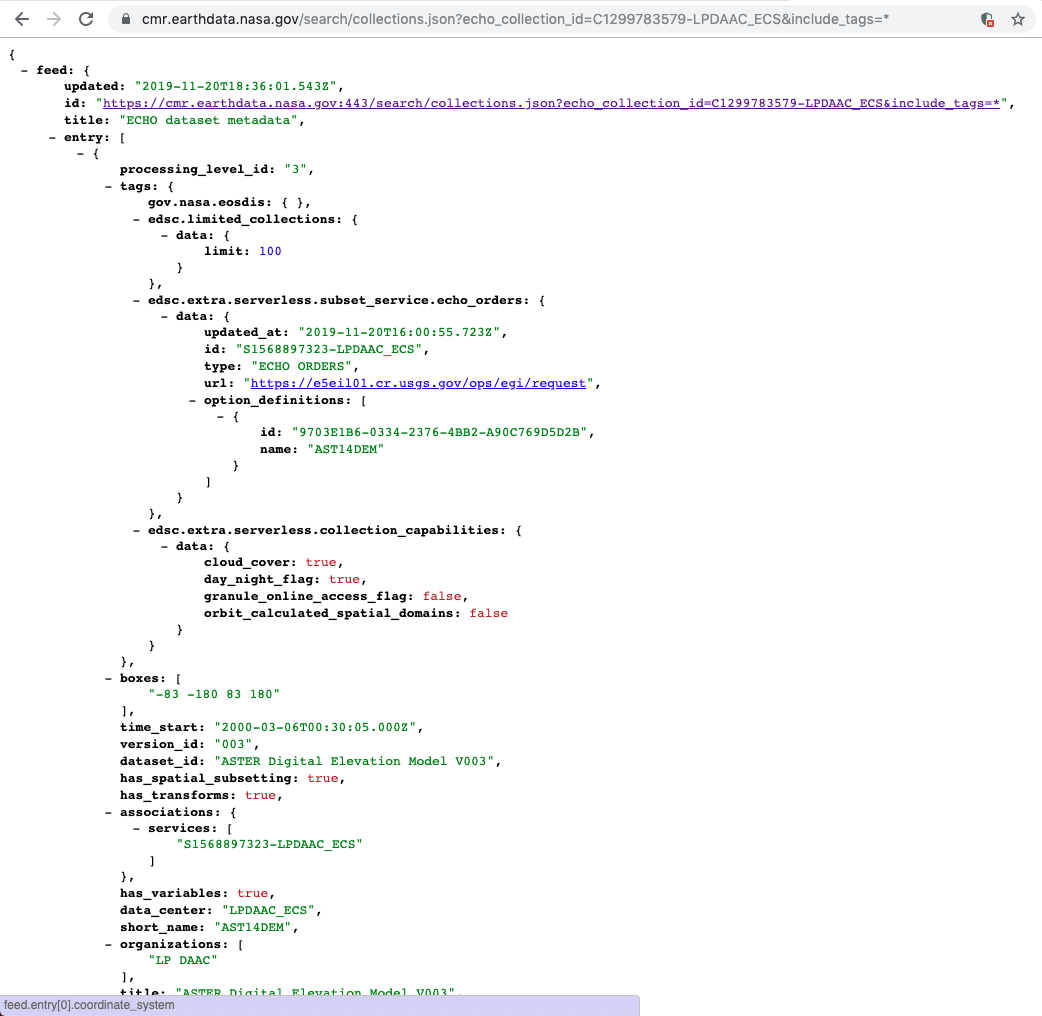
Task: Collapse the services array
Action: pyautogui.click(x=137, y=828)
